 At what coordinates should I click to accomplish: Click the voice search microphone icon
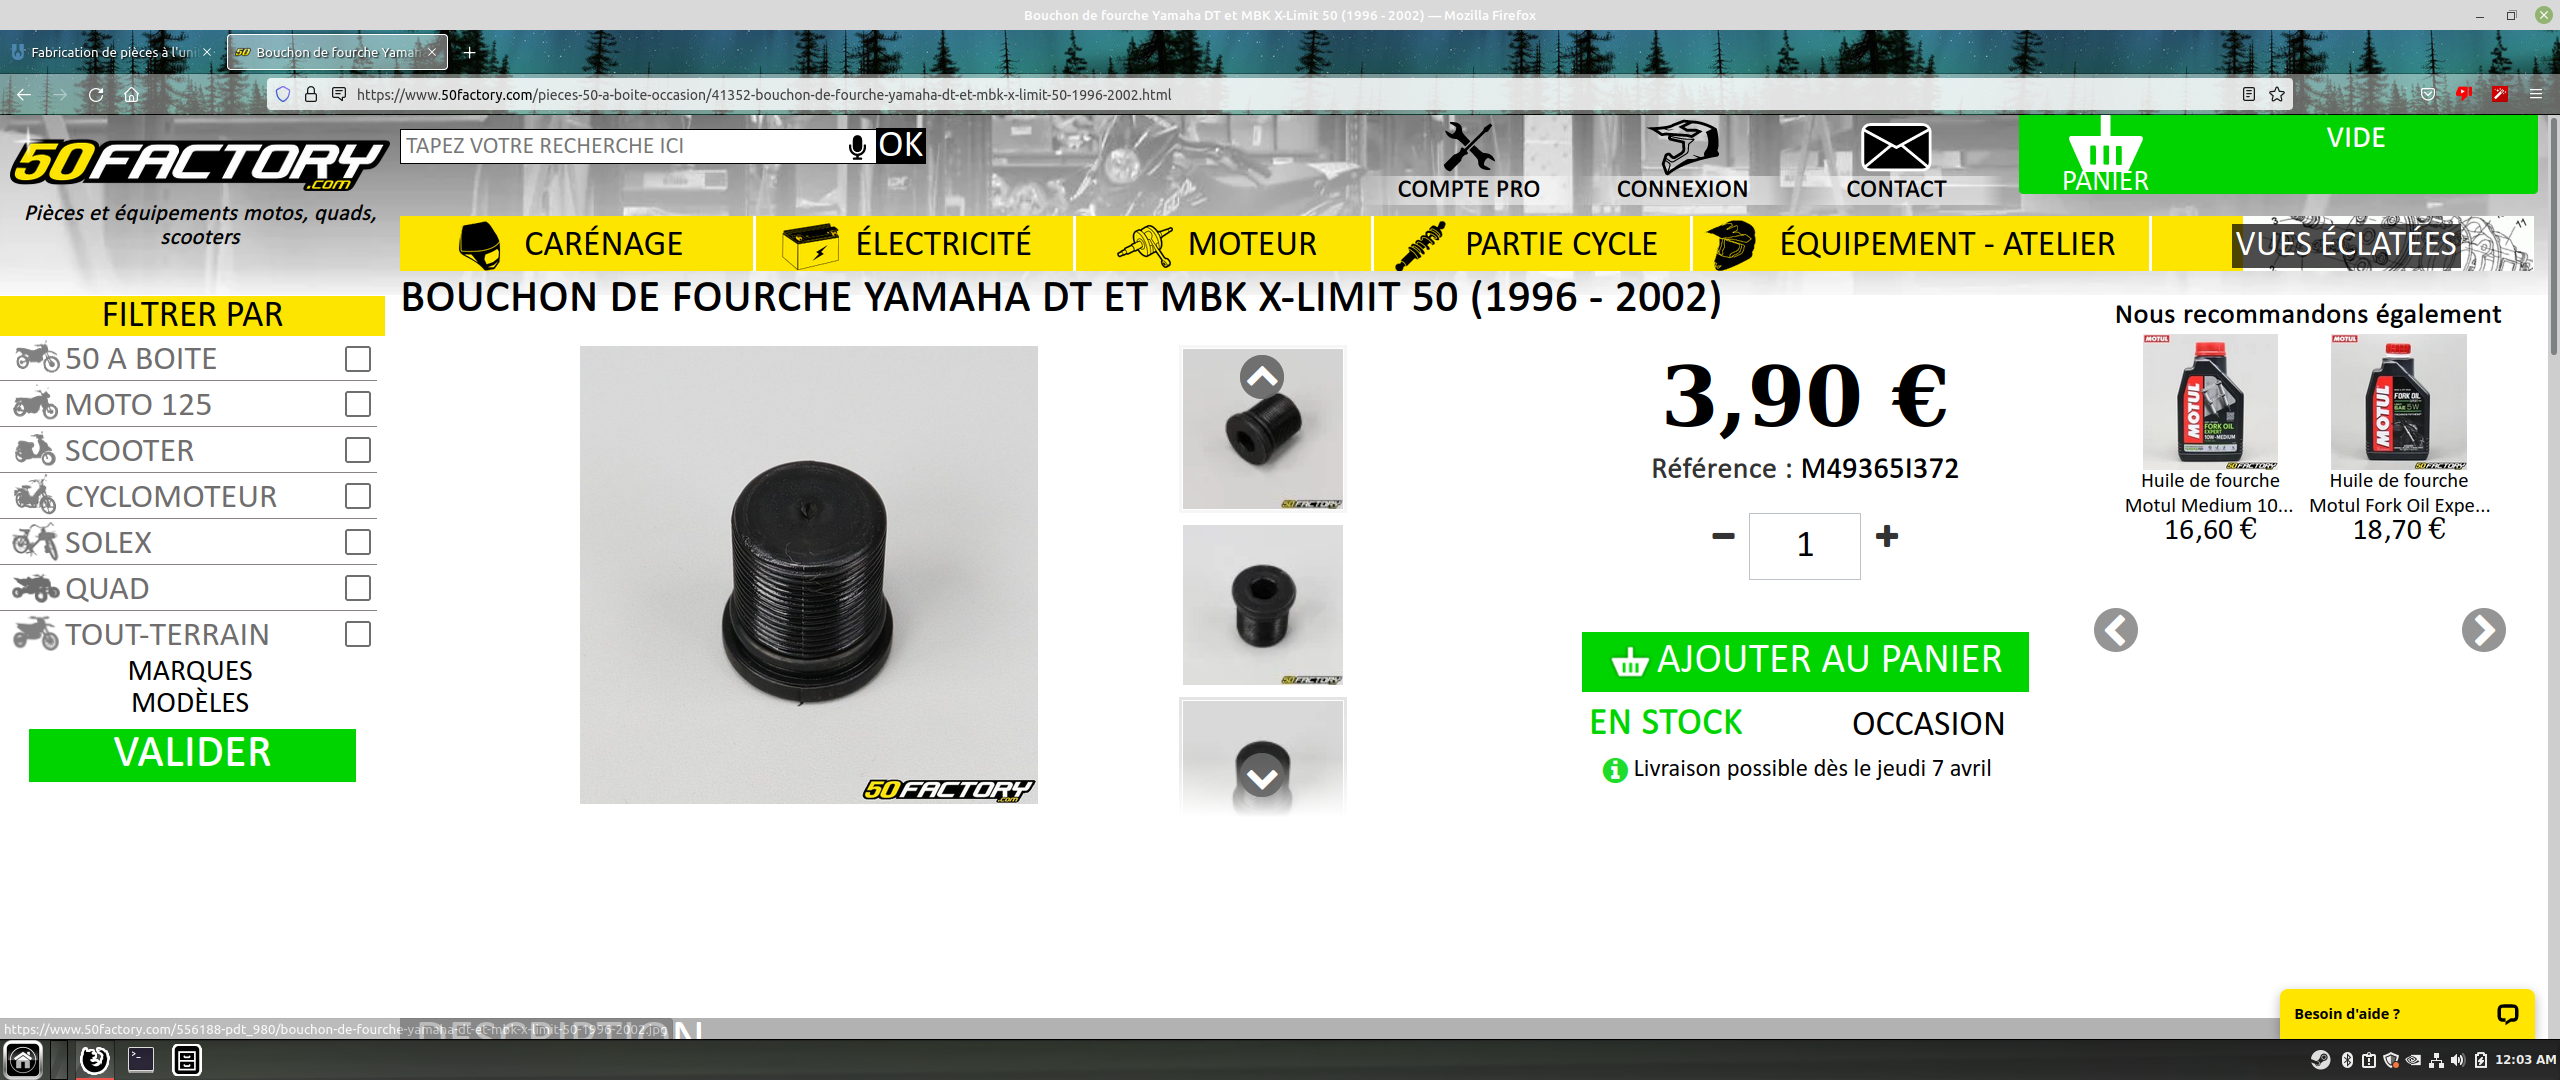coord(857,147)
